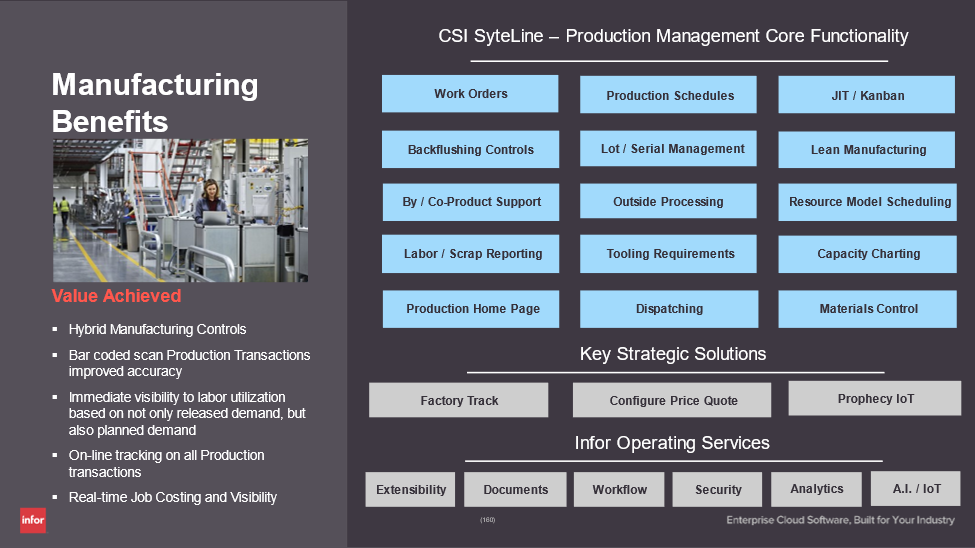Click Enterprise Cloud Software tagline
Image resolution: width=975 pixels, height=548 pixels.
click(x=840, y=520)
